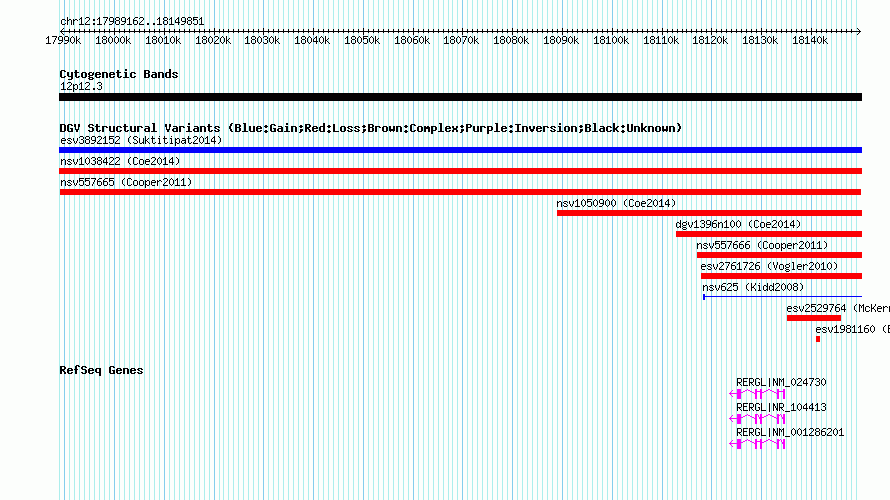Screen dimensions: 890x500
Task: Click the dgv1396n100 (Coe2014) variant label
Action: [x=738, y=224]
